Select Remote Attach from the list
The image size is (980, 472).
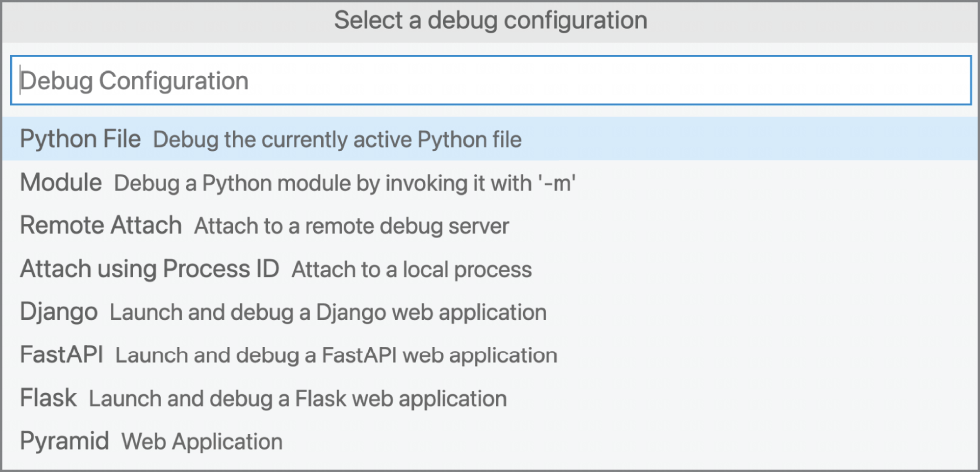[490, 226]
